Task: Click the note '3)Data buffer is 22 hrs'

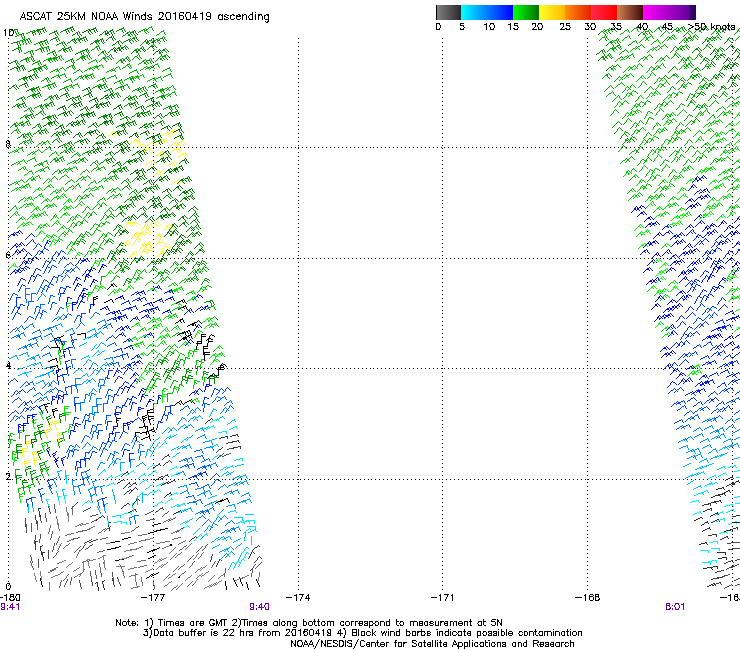Action: click(362, 633)
